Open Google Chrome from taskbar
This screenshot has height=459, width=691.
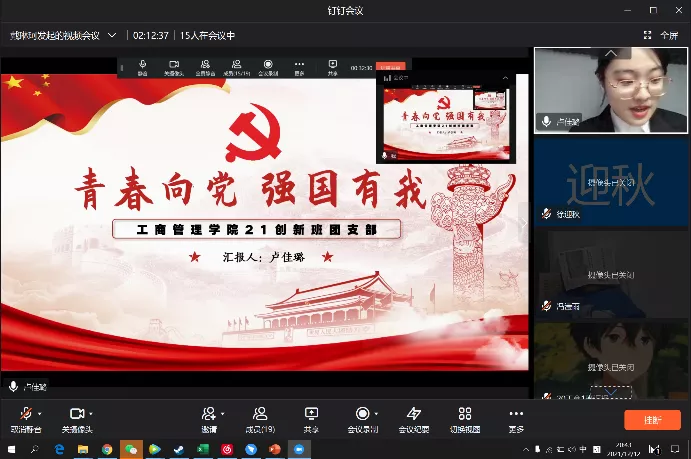[107, 449]
